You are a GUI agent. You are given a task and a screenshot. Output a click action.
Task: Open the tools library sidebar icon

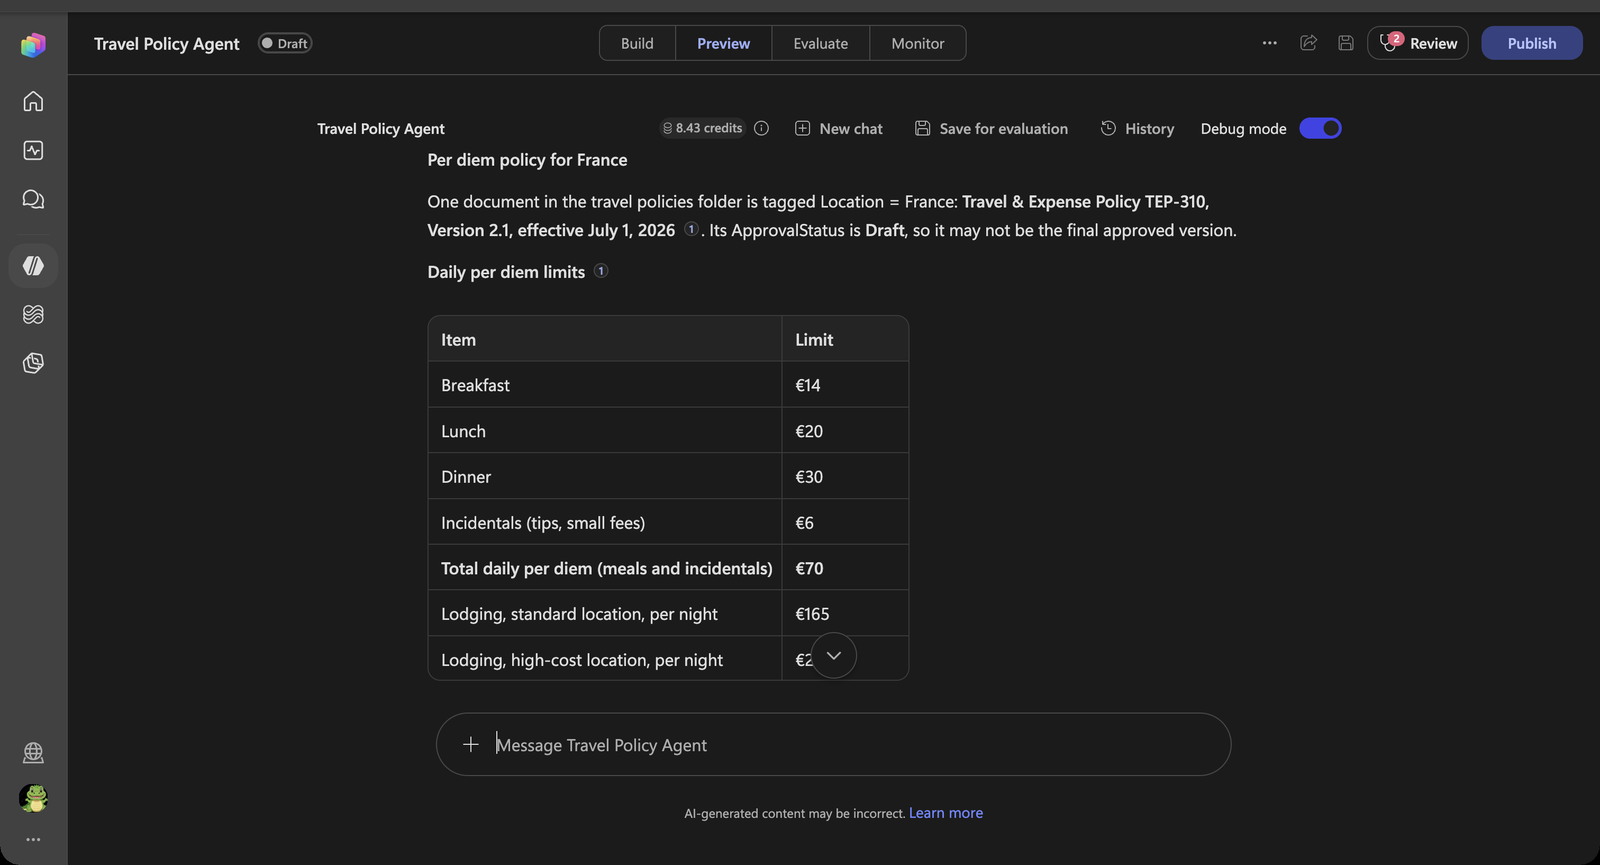pos(33,363)
